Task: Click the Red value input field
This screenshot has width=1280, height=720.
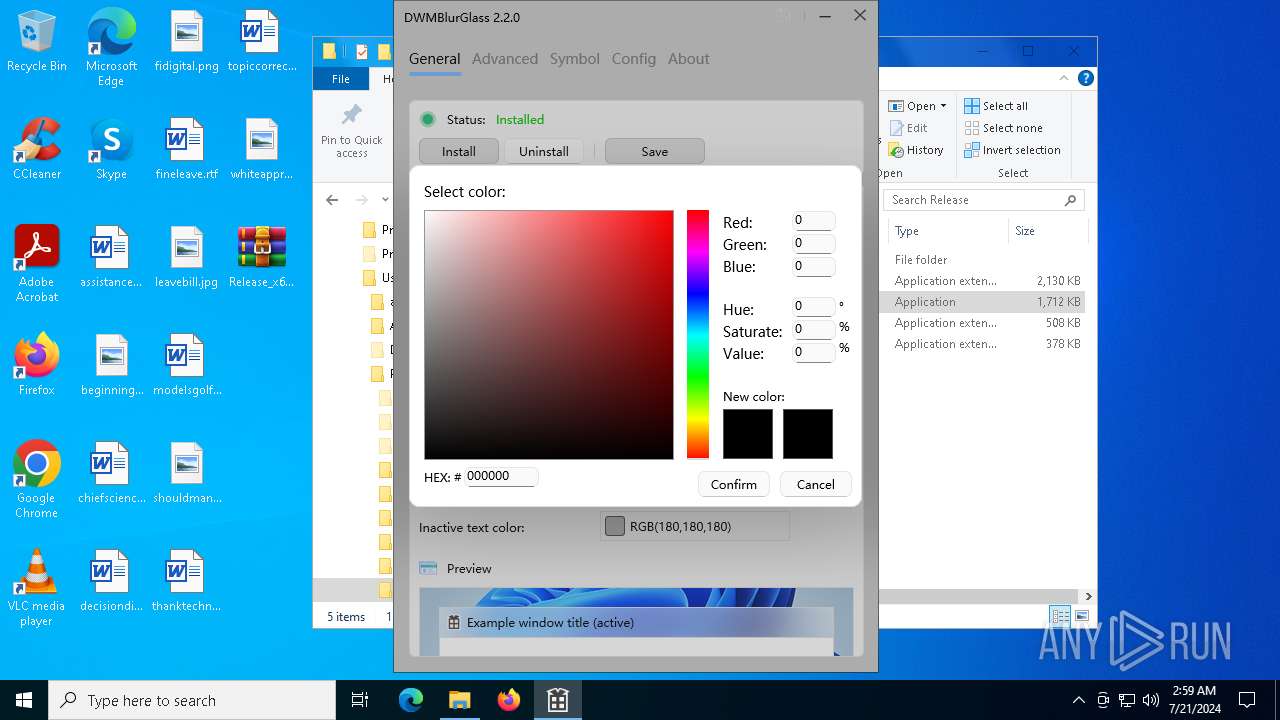Action: pyautogui.click(x=813, y=221)
